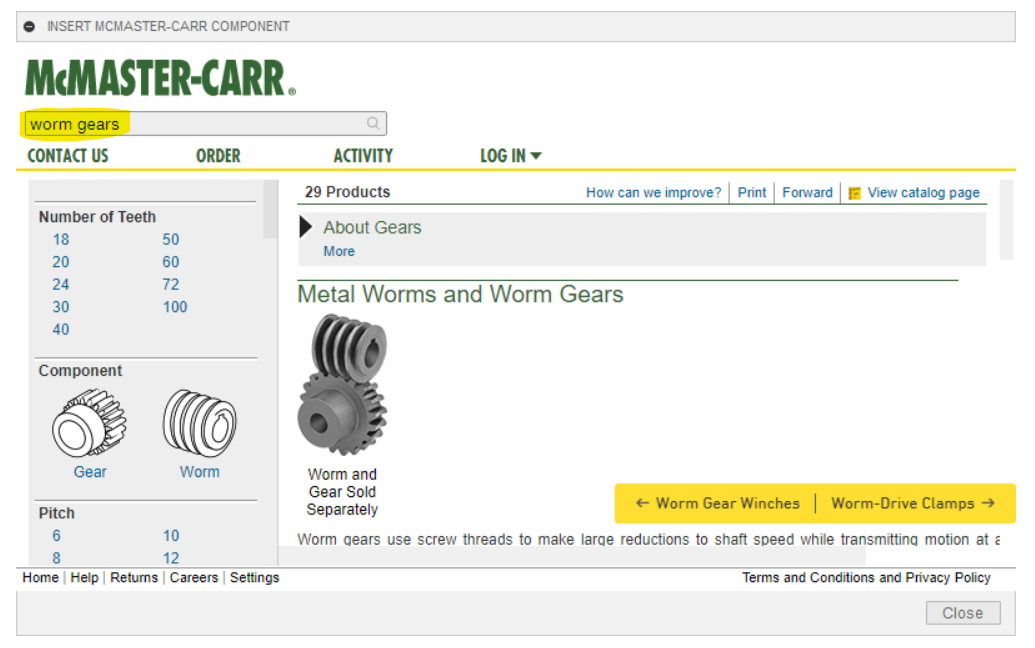Filter Pitch 8
This screenshot has width=1035, height=648.
tap(57, 558)
